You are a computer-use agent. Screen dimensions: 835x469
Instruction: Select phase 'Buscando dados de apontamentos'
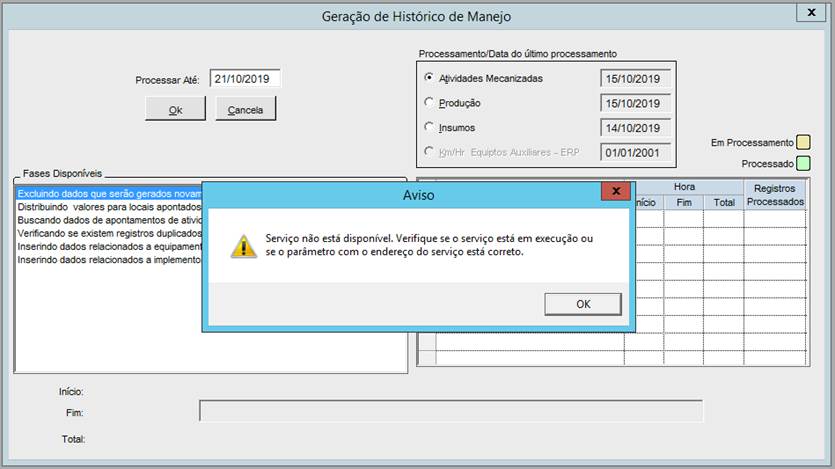point(109,220)
